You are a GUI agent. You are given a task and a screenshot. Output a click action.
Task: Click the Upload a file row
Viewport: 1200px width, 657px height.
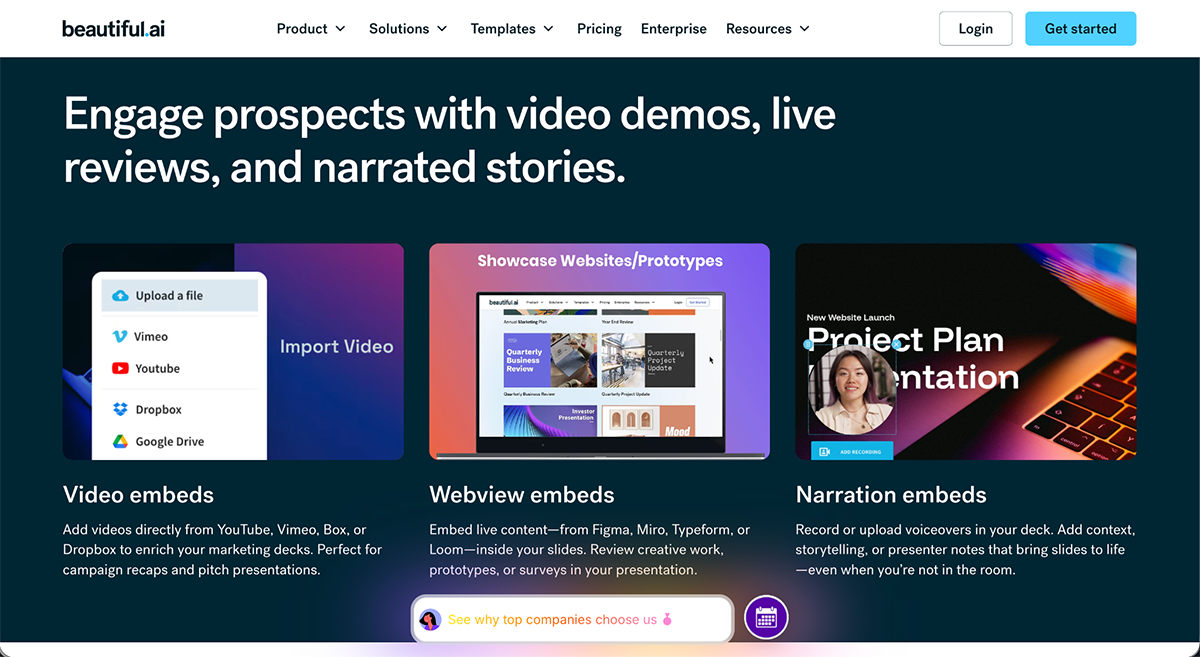point(180,295)
